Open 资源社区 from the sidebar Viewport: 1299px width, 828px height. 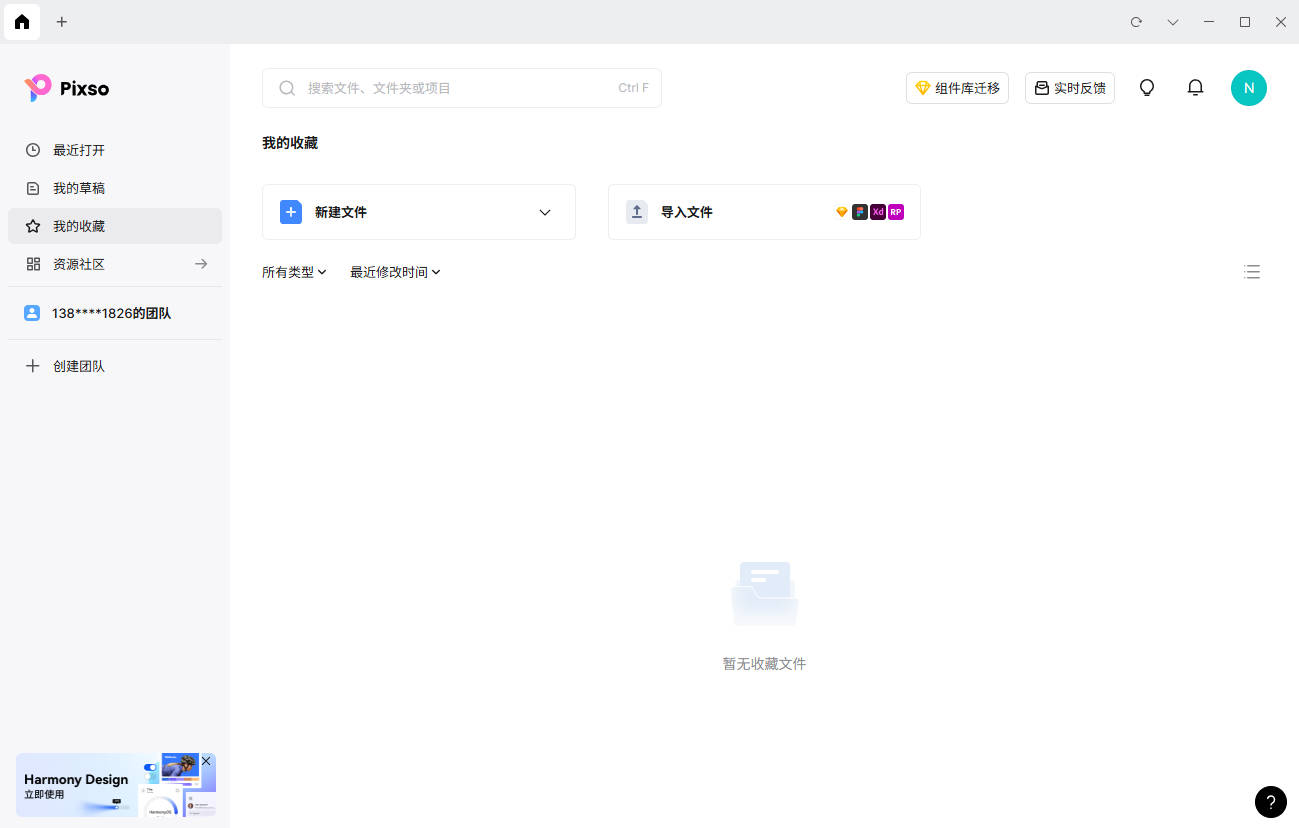coord(79,264)
